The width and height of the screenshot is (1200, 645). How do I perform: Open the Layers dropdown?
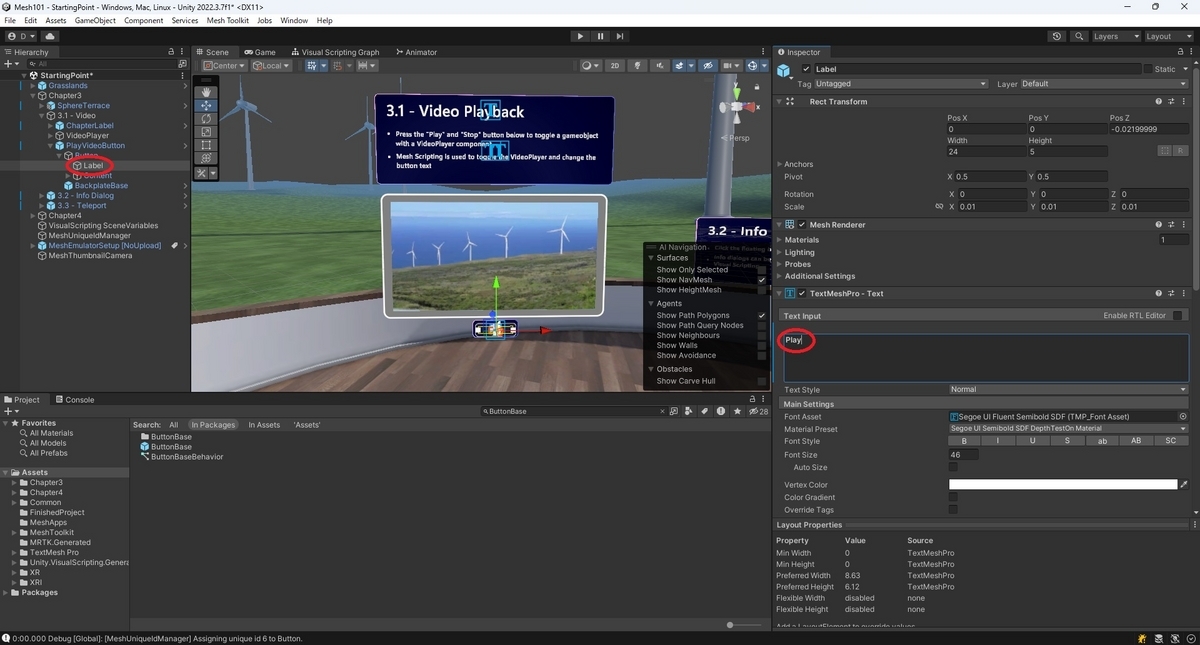click(x=1115, y=36)
